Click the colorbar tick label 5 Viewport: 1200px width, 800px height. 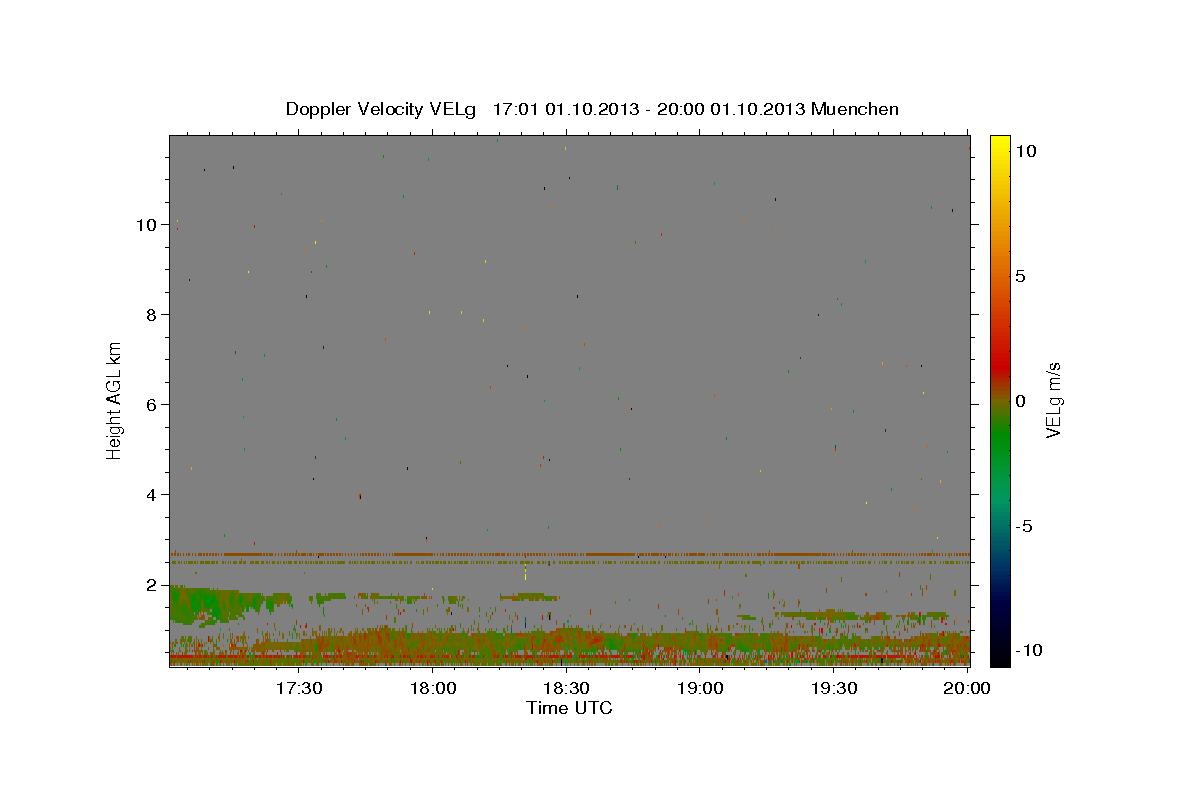1021,276
